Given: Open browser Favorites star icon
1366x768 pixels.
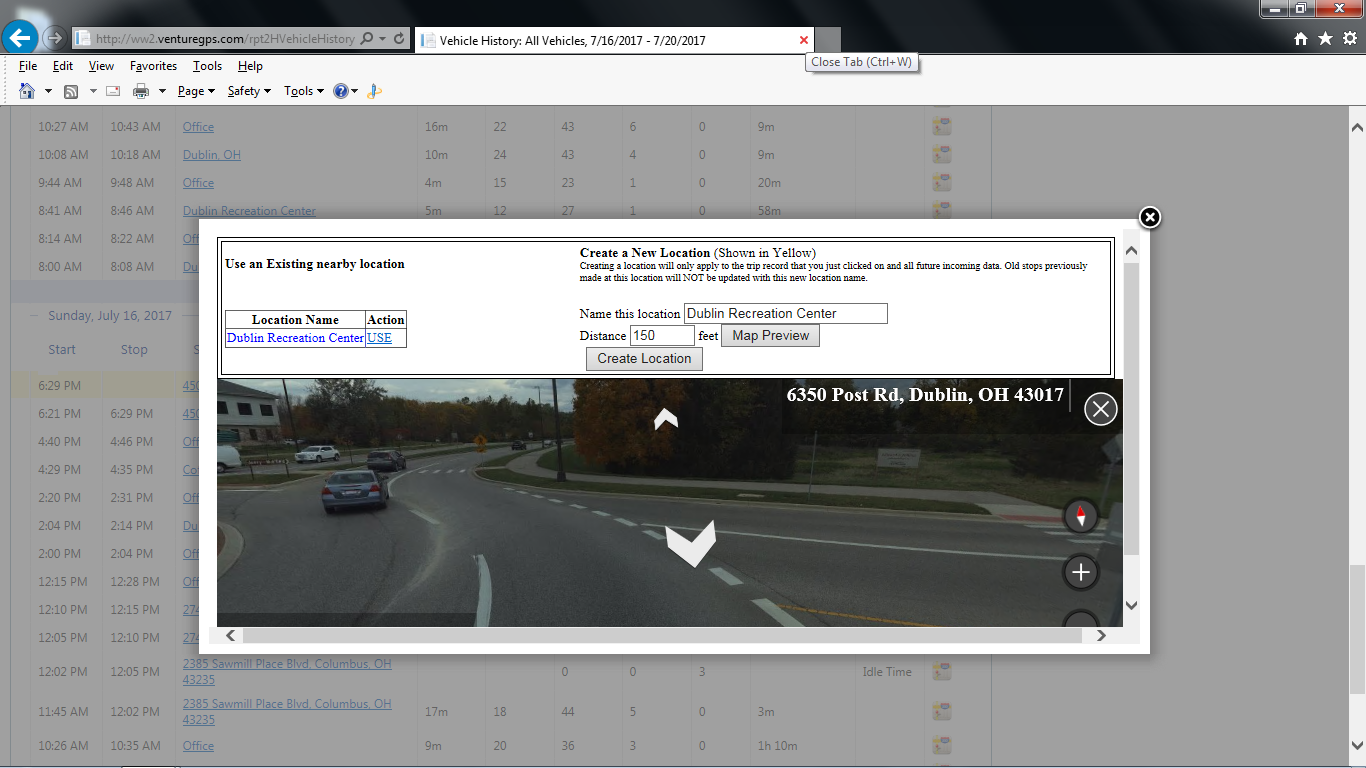Looking at the screenshot, I should (1325, 38).
